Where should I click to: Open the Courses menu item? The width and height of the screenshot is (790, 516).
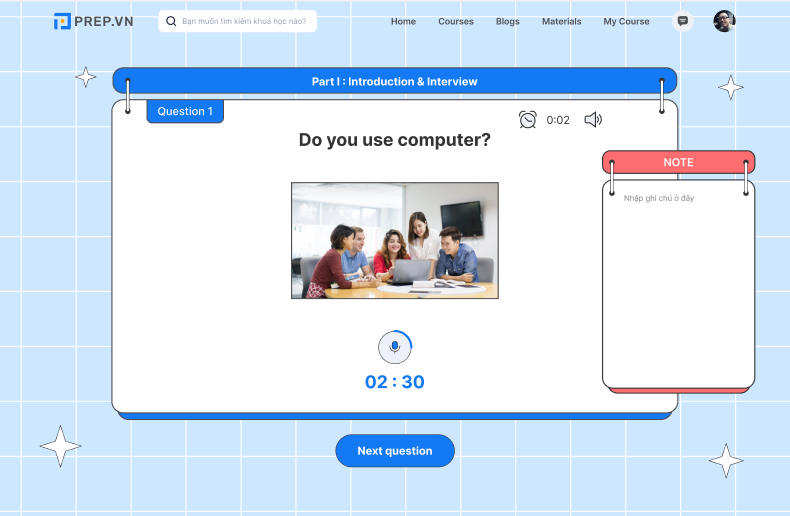point(456,21)
